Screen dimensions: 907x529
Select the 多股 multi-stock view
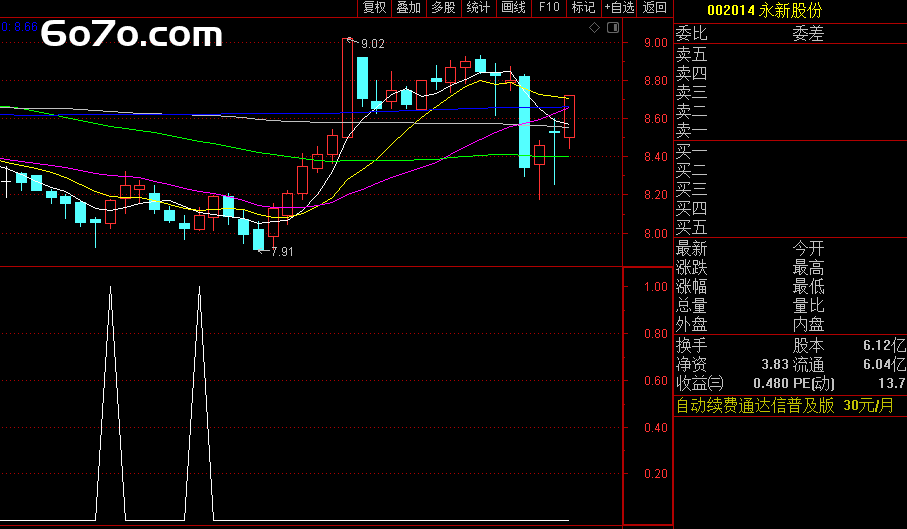coord(444,8)
